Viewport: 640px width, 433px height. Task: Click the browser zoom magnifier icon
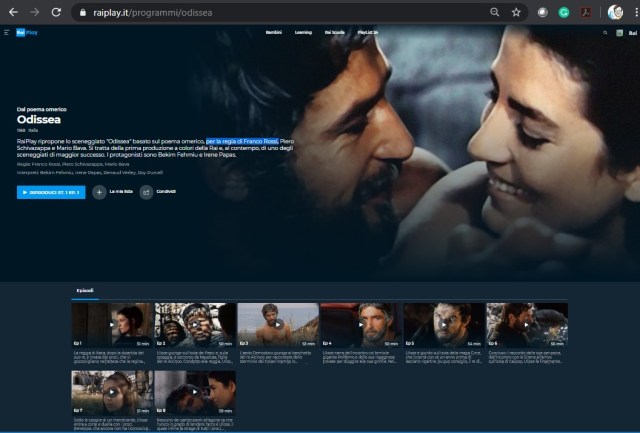click(495, 12)
